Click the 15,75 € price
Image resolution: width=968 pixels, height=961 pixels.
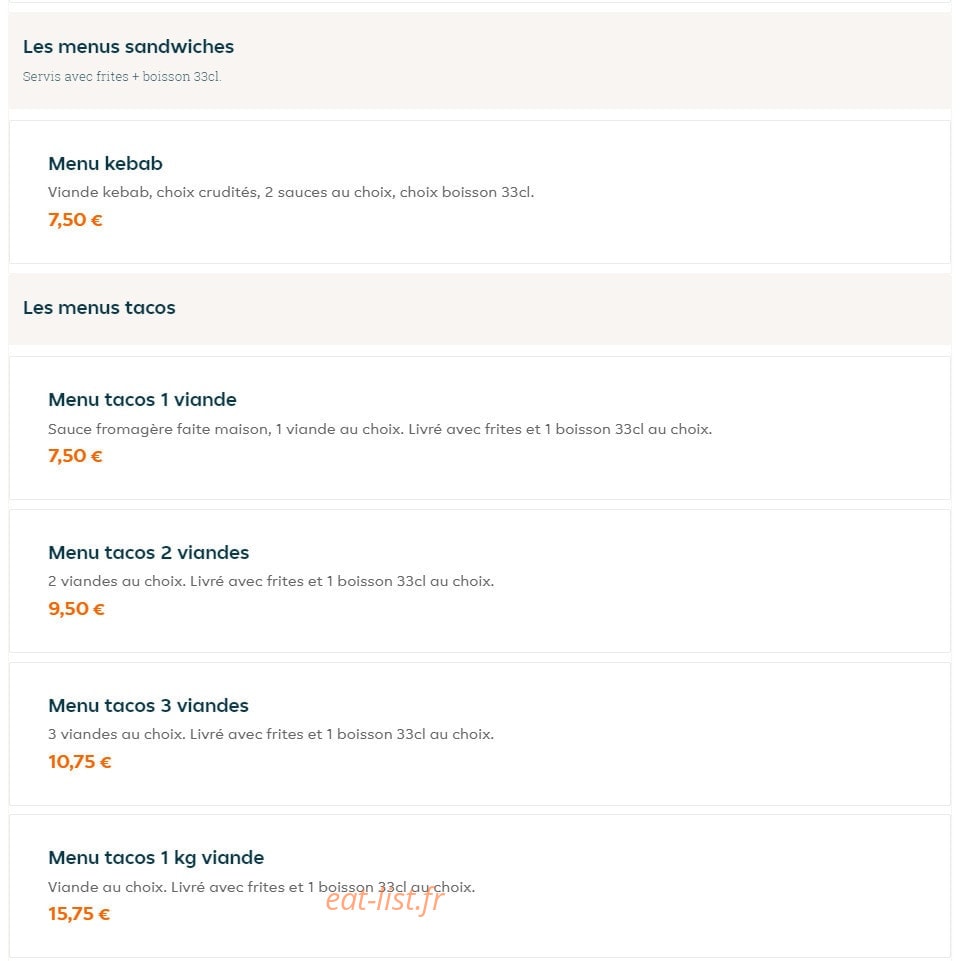pos(79,914)
